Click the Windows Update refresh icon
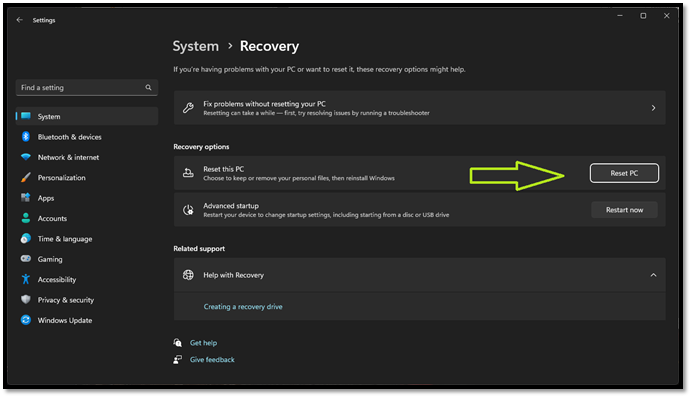 26,320
